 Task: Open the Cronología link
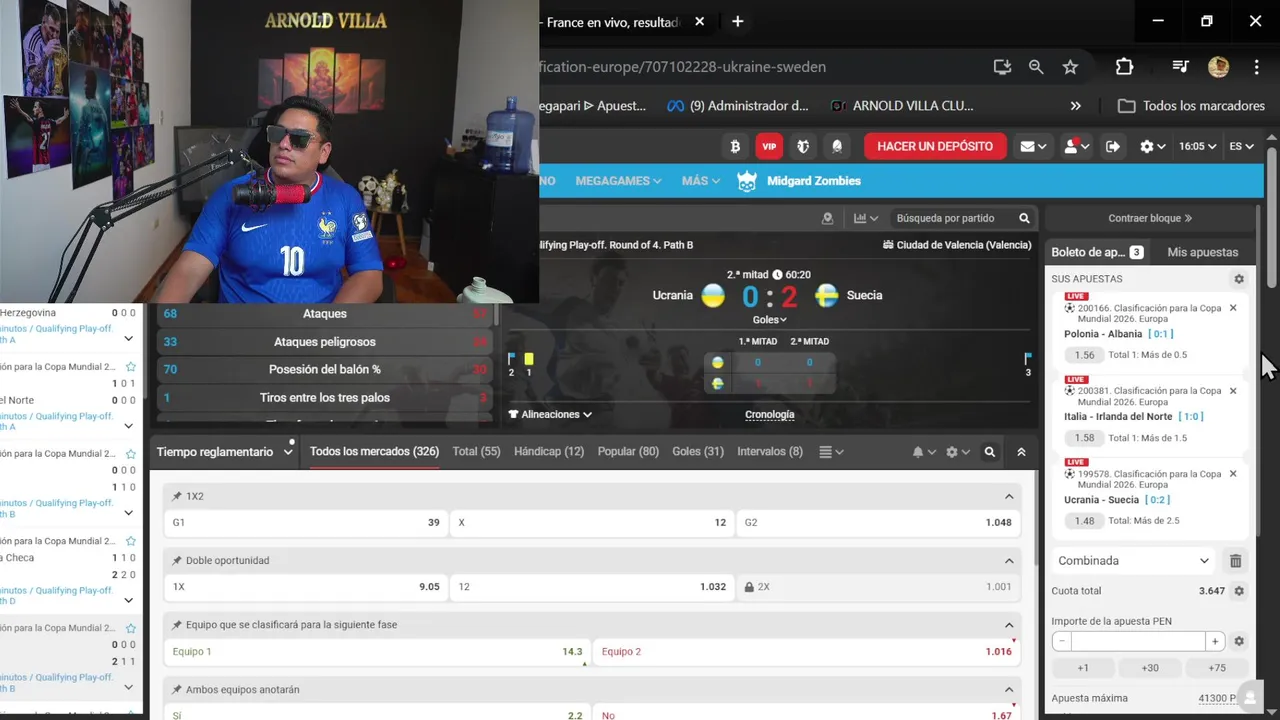point(770,414)
